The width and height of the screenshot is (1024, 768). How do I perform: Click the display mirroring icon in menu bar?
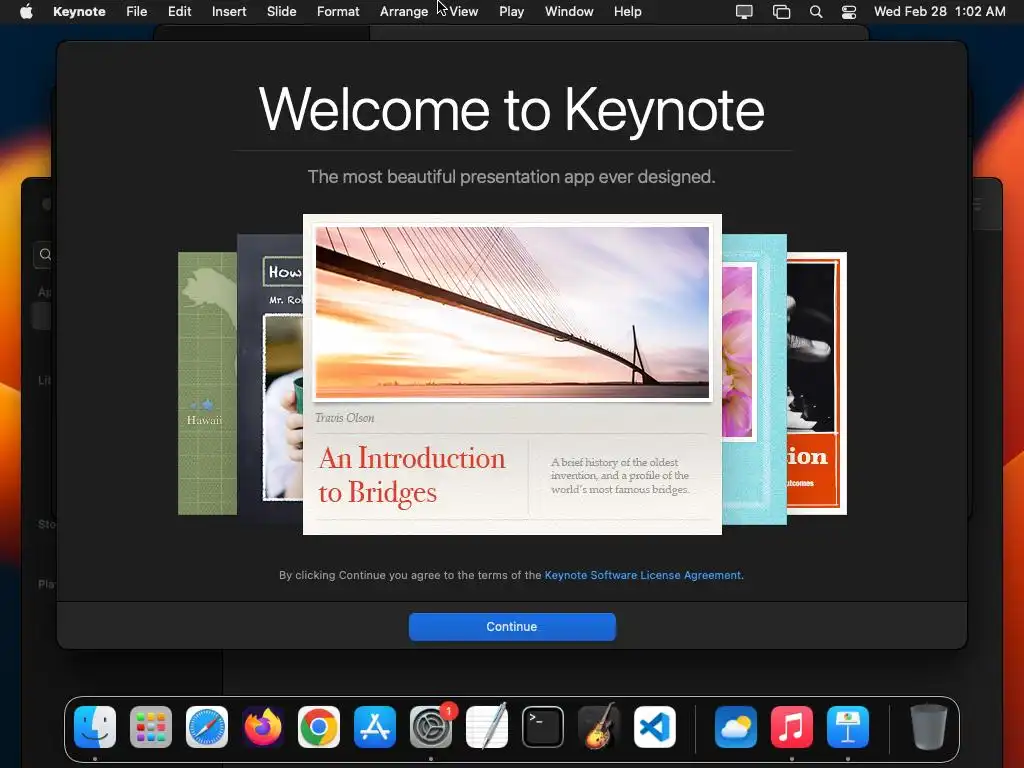[x=744, y=12]
